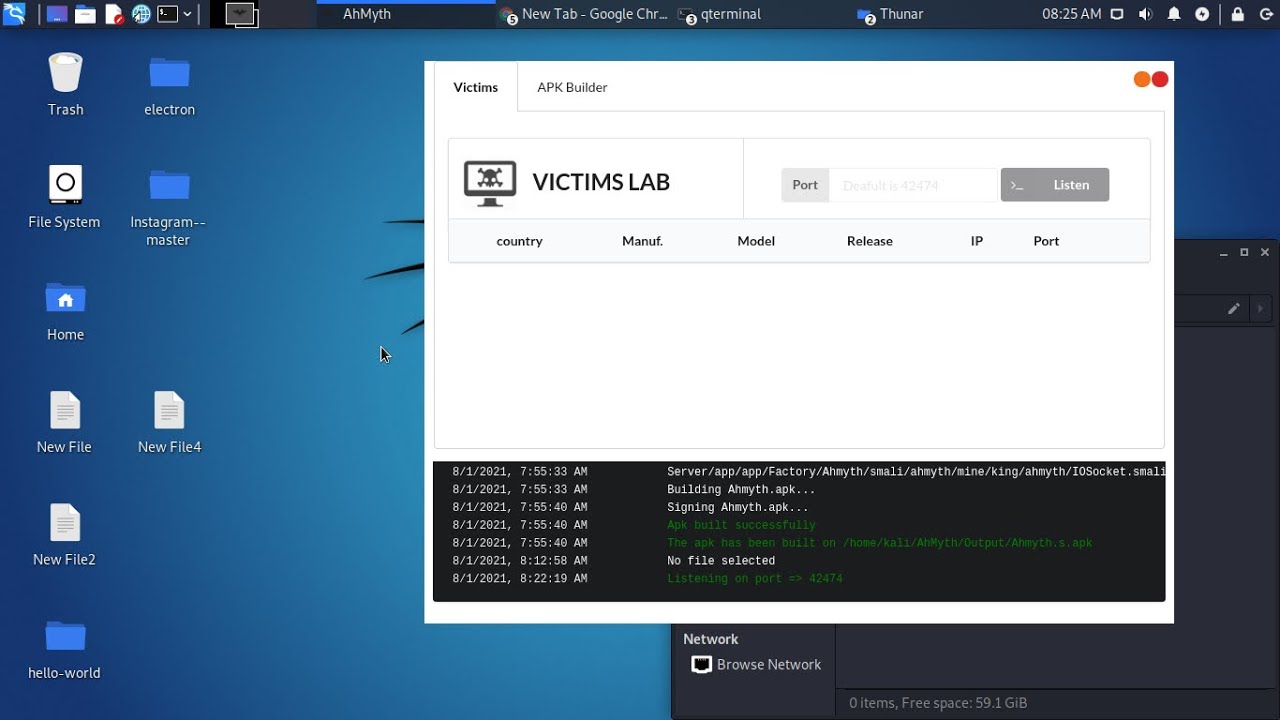Click the log out panel icon
Screen dimensions: 1280x720
coord(1265,14)
